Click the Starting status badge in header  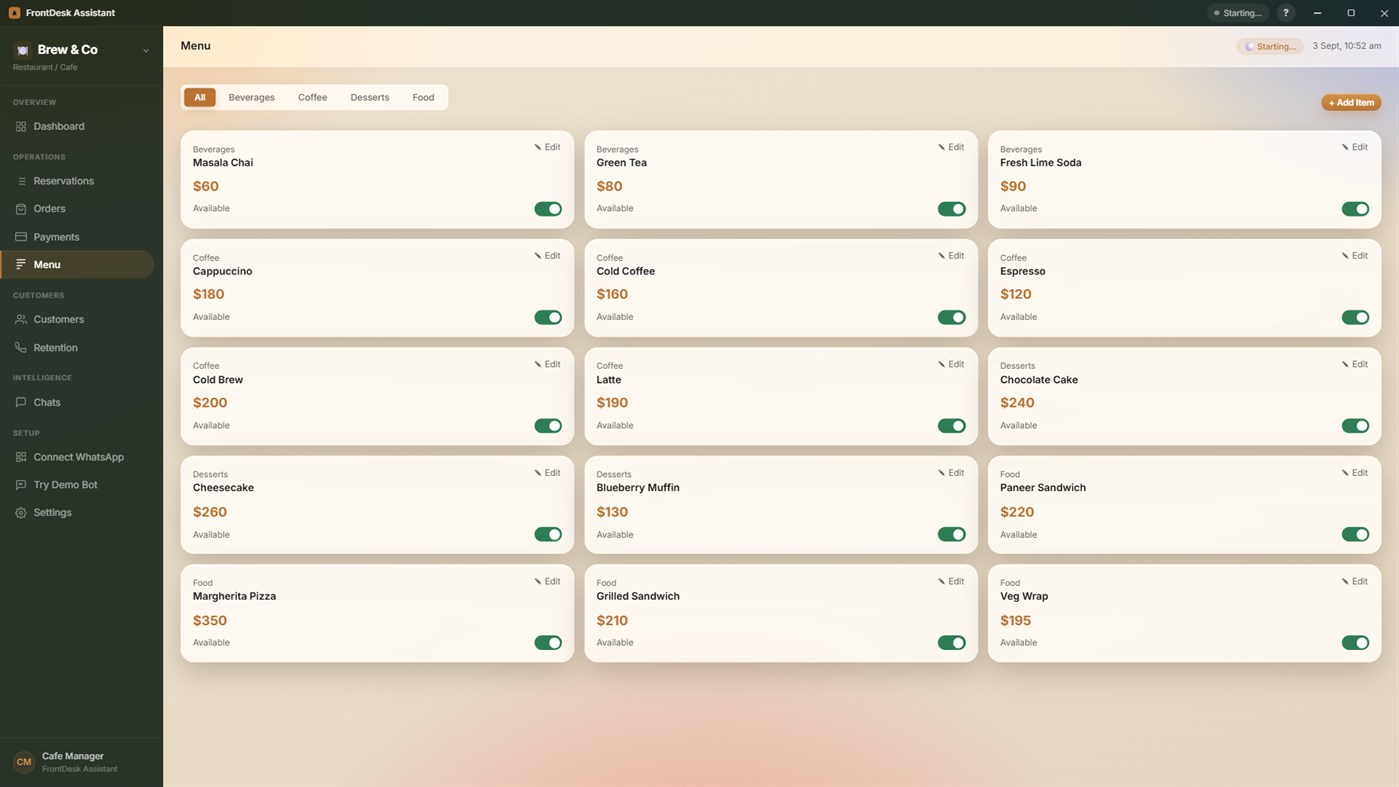(1270, 47)
